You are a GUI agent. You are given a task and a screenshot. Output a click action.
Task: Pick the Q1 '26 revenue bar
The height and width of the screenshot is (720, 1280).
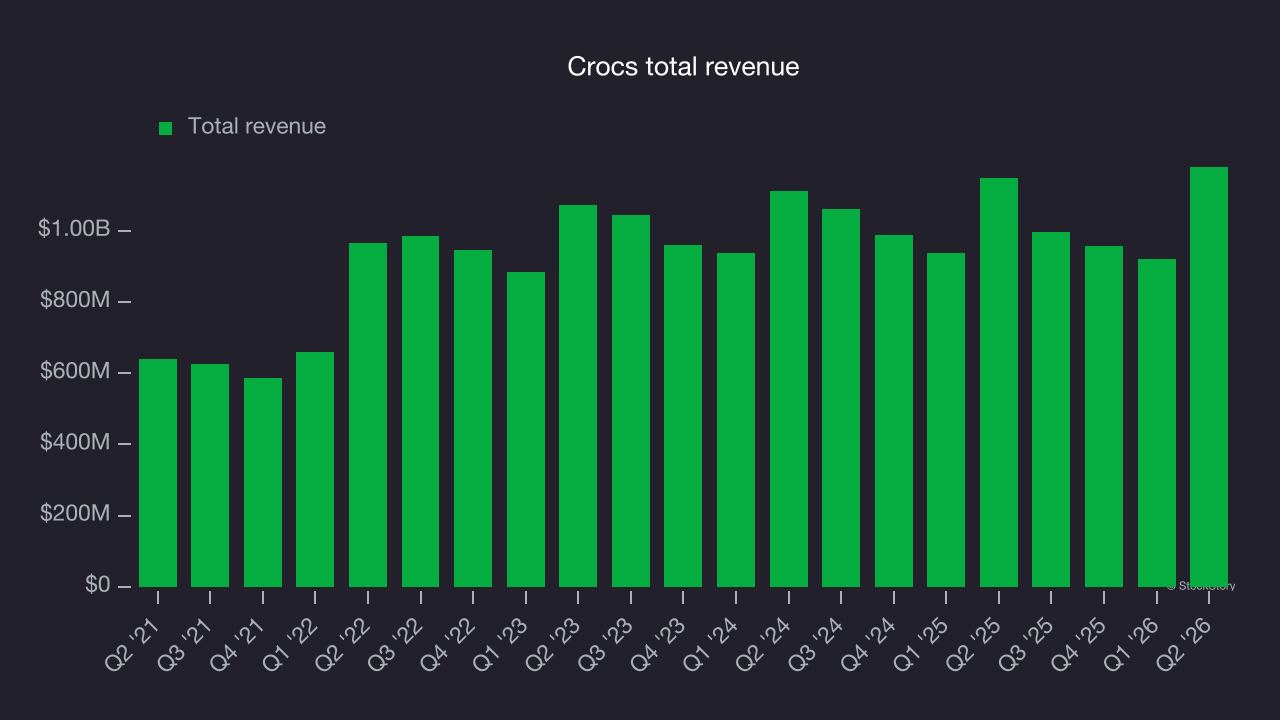[x=1157, y=423]
